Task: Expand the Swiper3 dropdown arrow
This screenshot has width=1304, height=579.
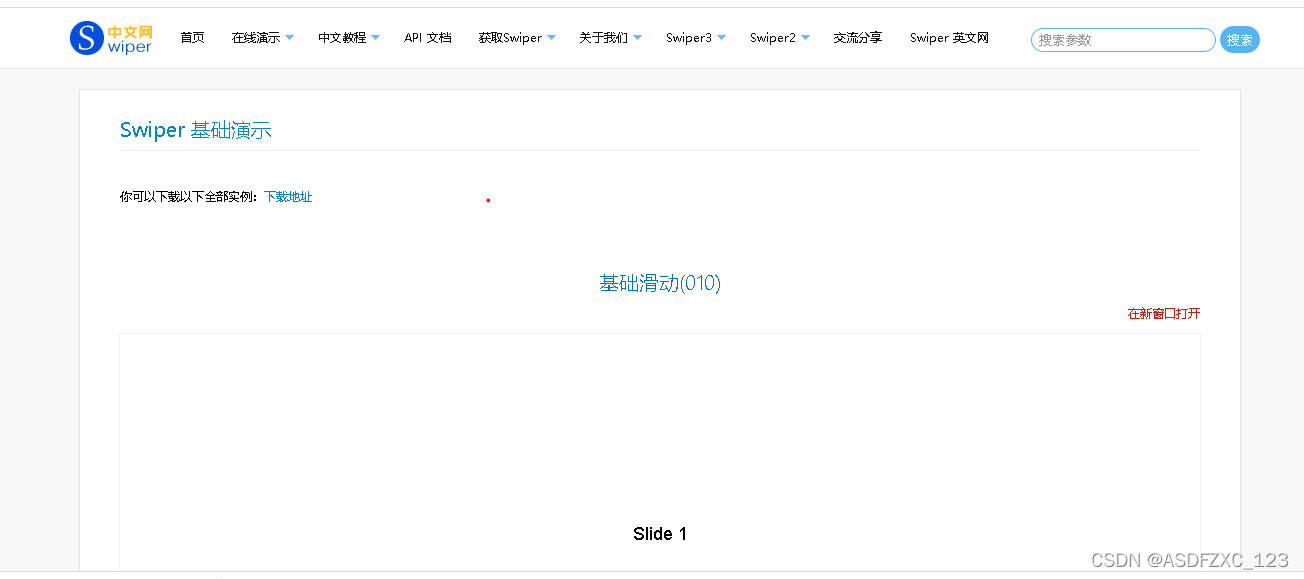Action: point(721,38)
